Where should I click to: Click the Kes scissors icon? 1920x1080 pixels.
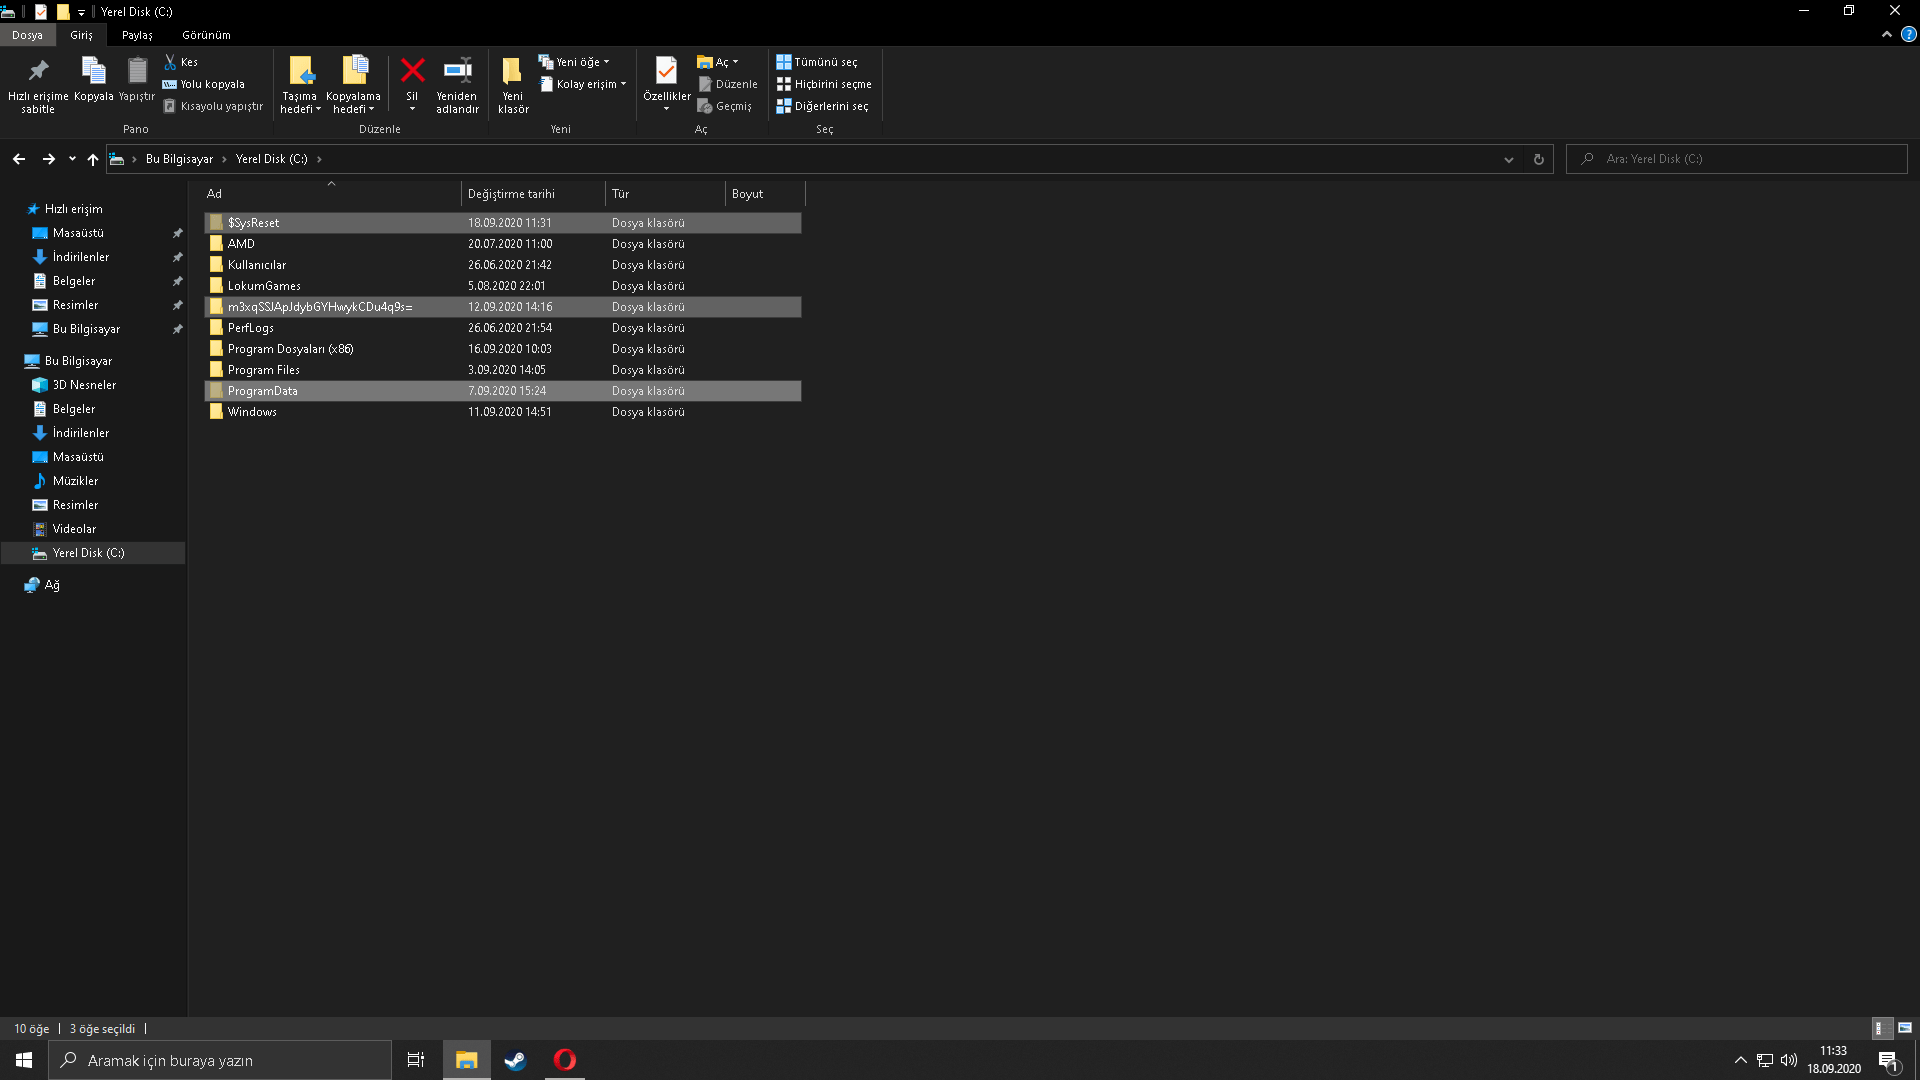(170, 62)
